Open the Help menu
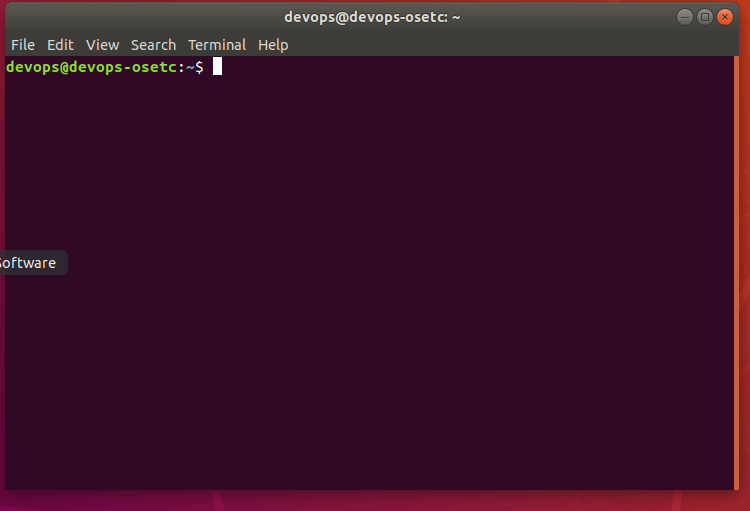Viewport: 750px width, 511px height. [x=273, y=45]
